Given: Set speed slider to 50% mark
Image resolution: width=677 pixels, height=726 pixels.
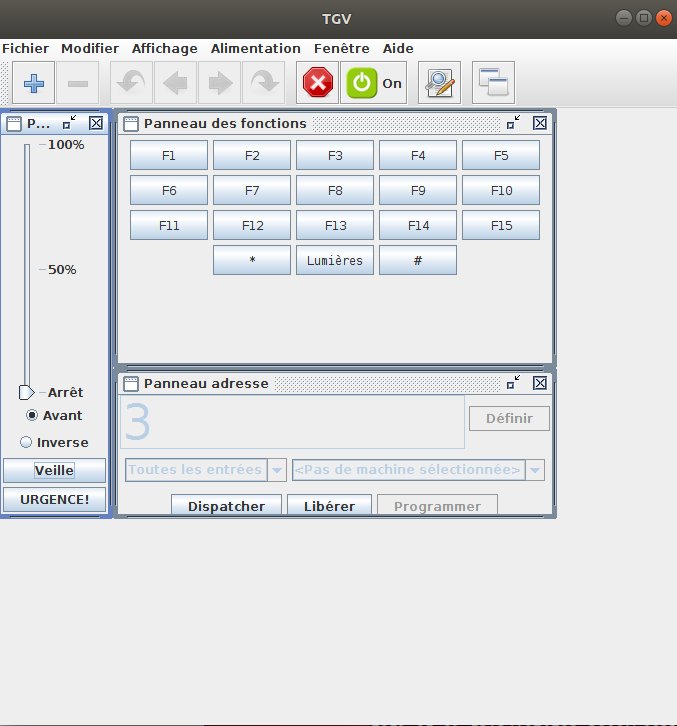Looking at the screenshot, I should tap(27, 269).
